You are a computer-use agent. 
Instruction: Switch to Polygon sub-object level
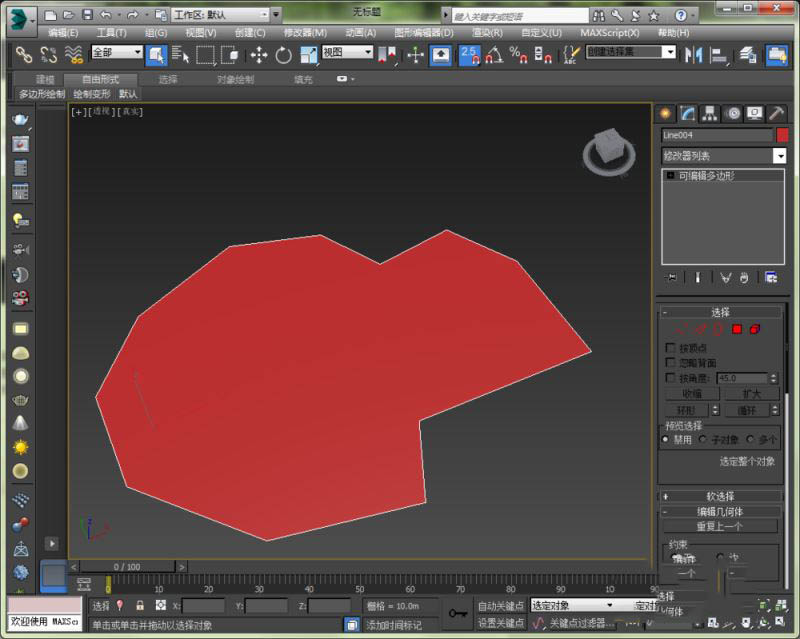click(x=737, y=329)
